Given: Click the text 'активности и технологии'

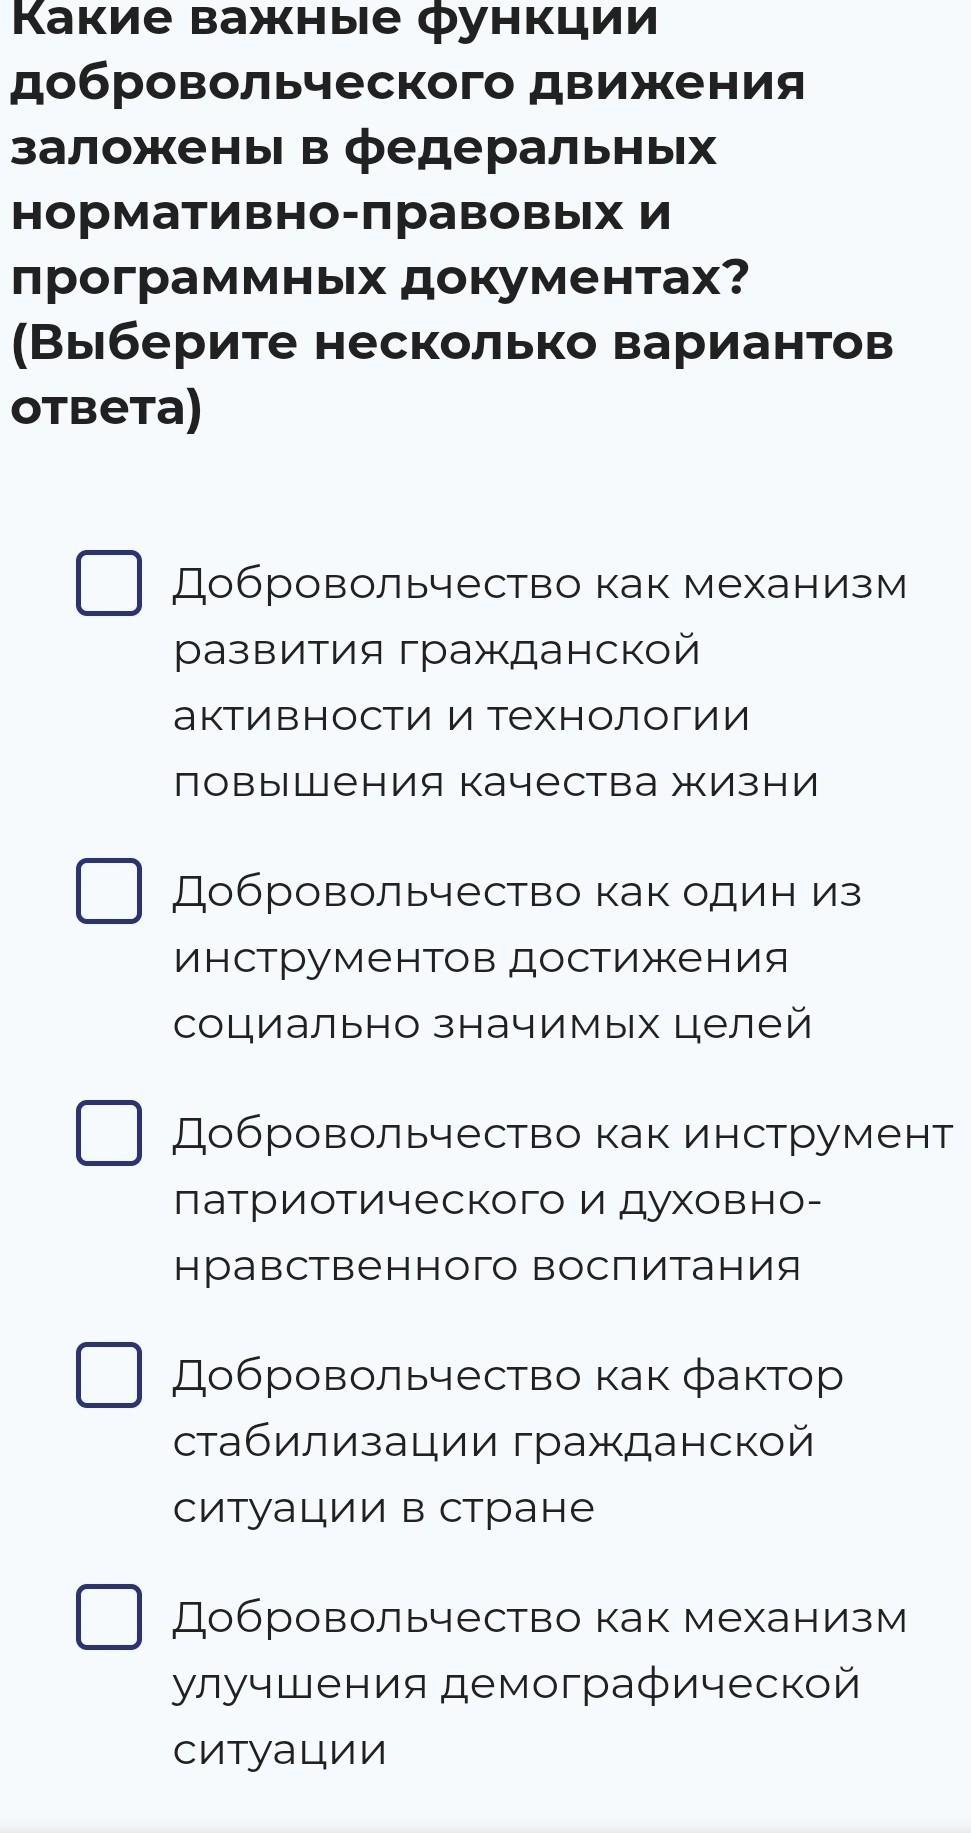Looking at the screenshot, I should coord(461,717).
